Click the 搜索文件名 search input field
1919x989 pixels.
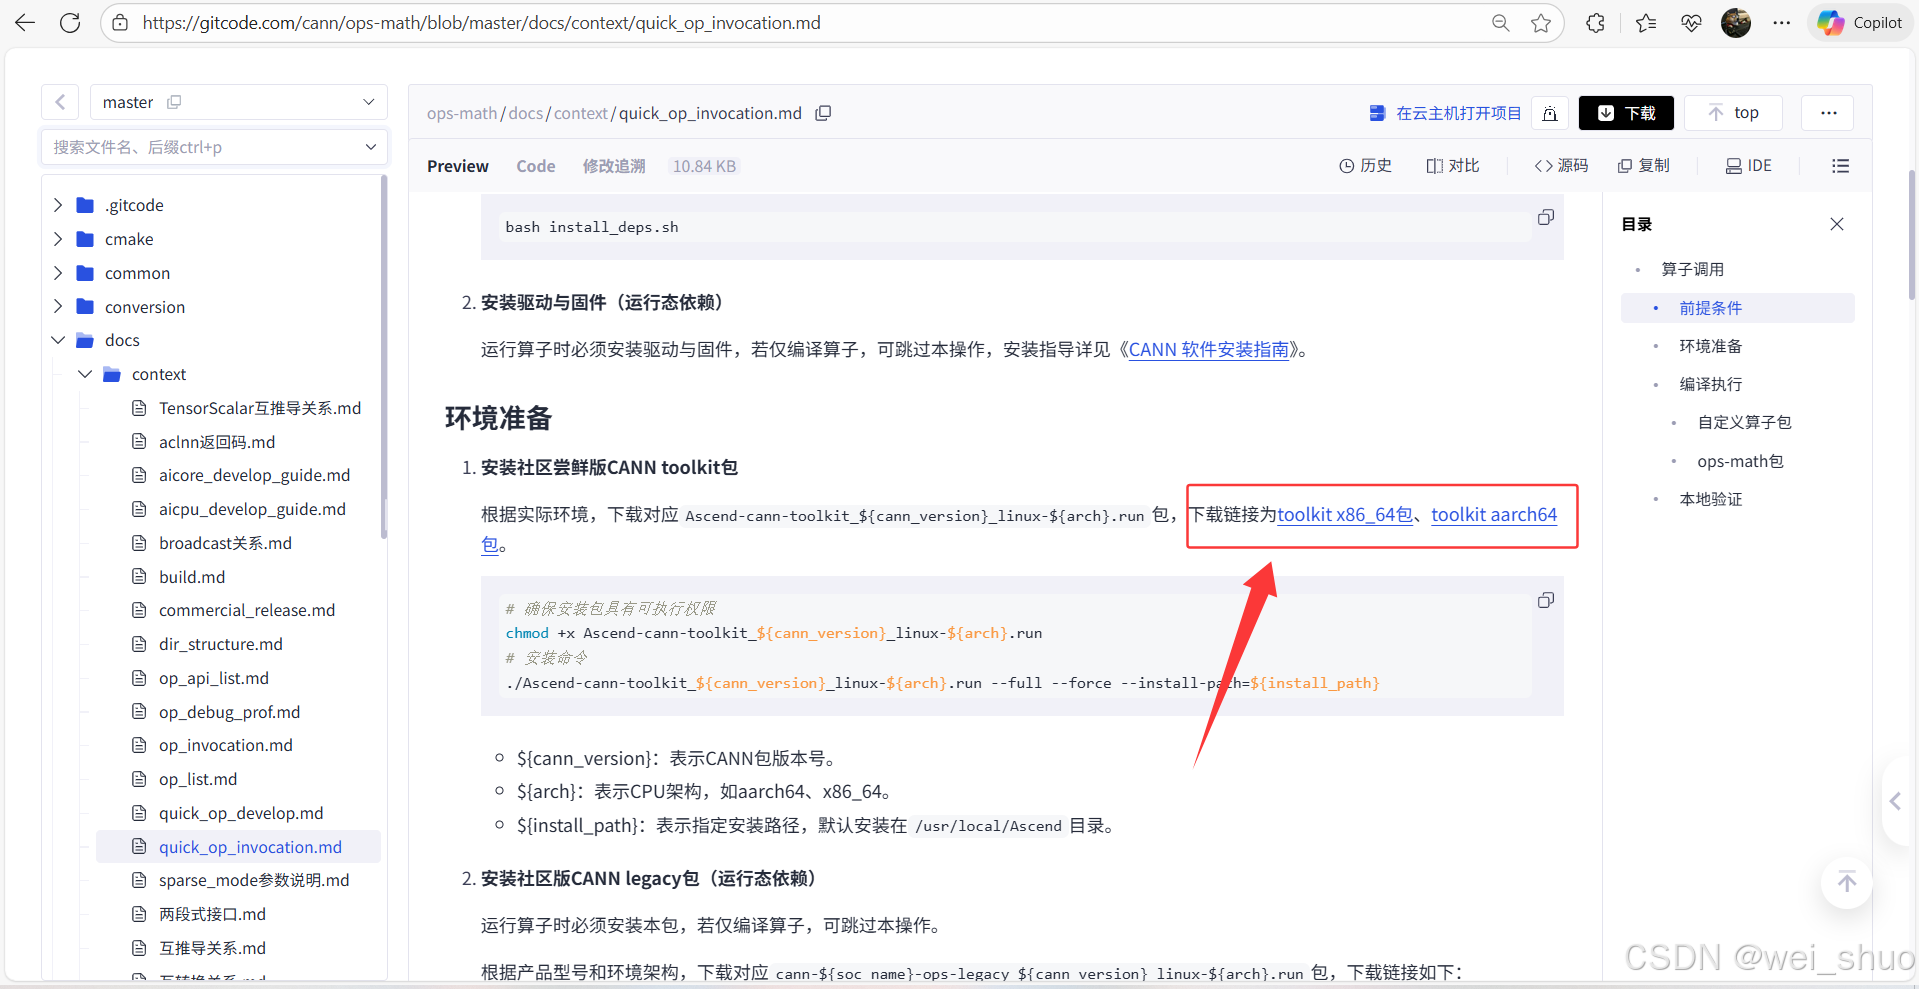click(200, 146)
